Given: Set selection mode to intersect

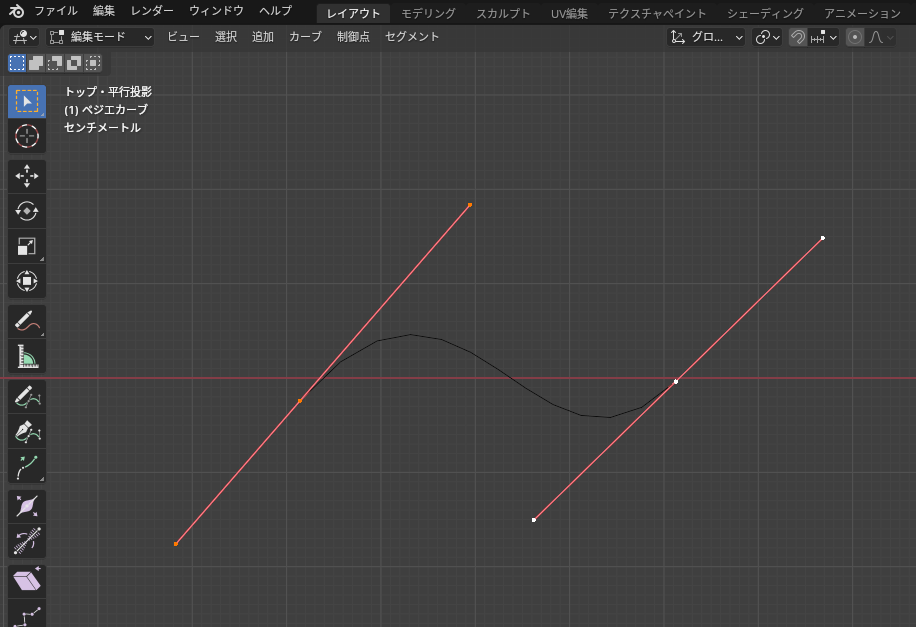Looking at the screenshot, I should [93, 63].
